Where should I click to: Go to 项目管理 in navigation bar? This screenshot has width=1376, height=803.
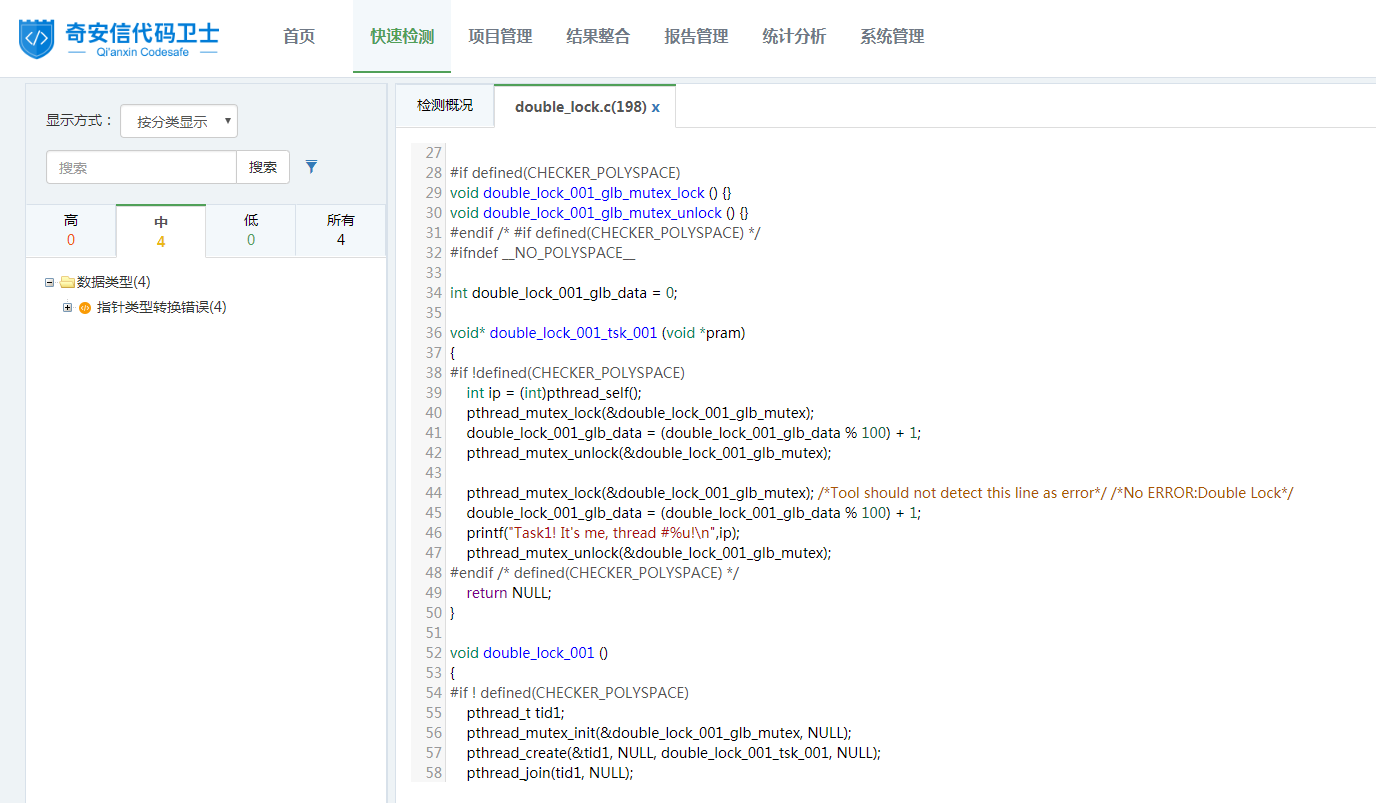tap(500, 37)
